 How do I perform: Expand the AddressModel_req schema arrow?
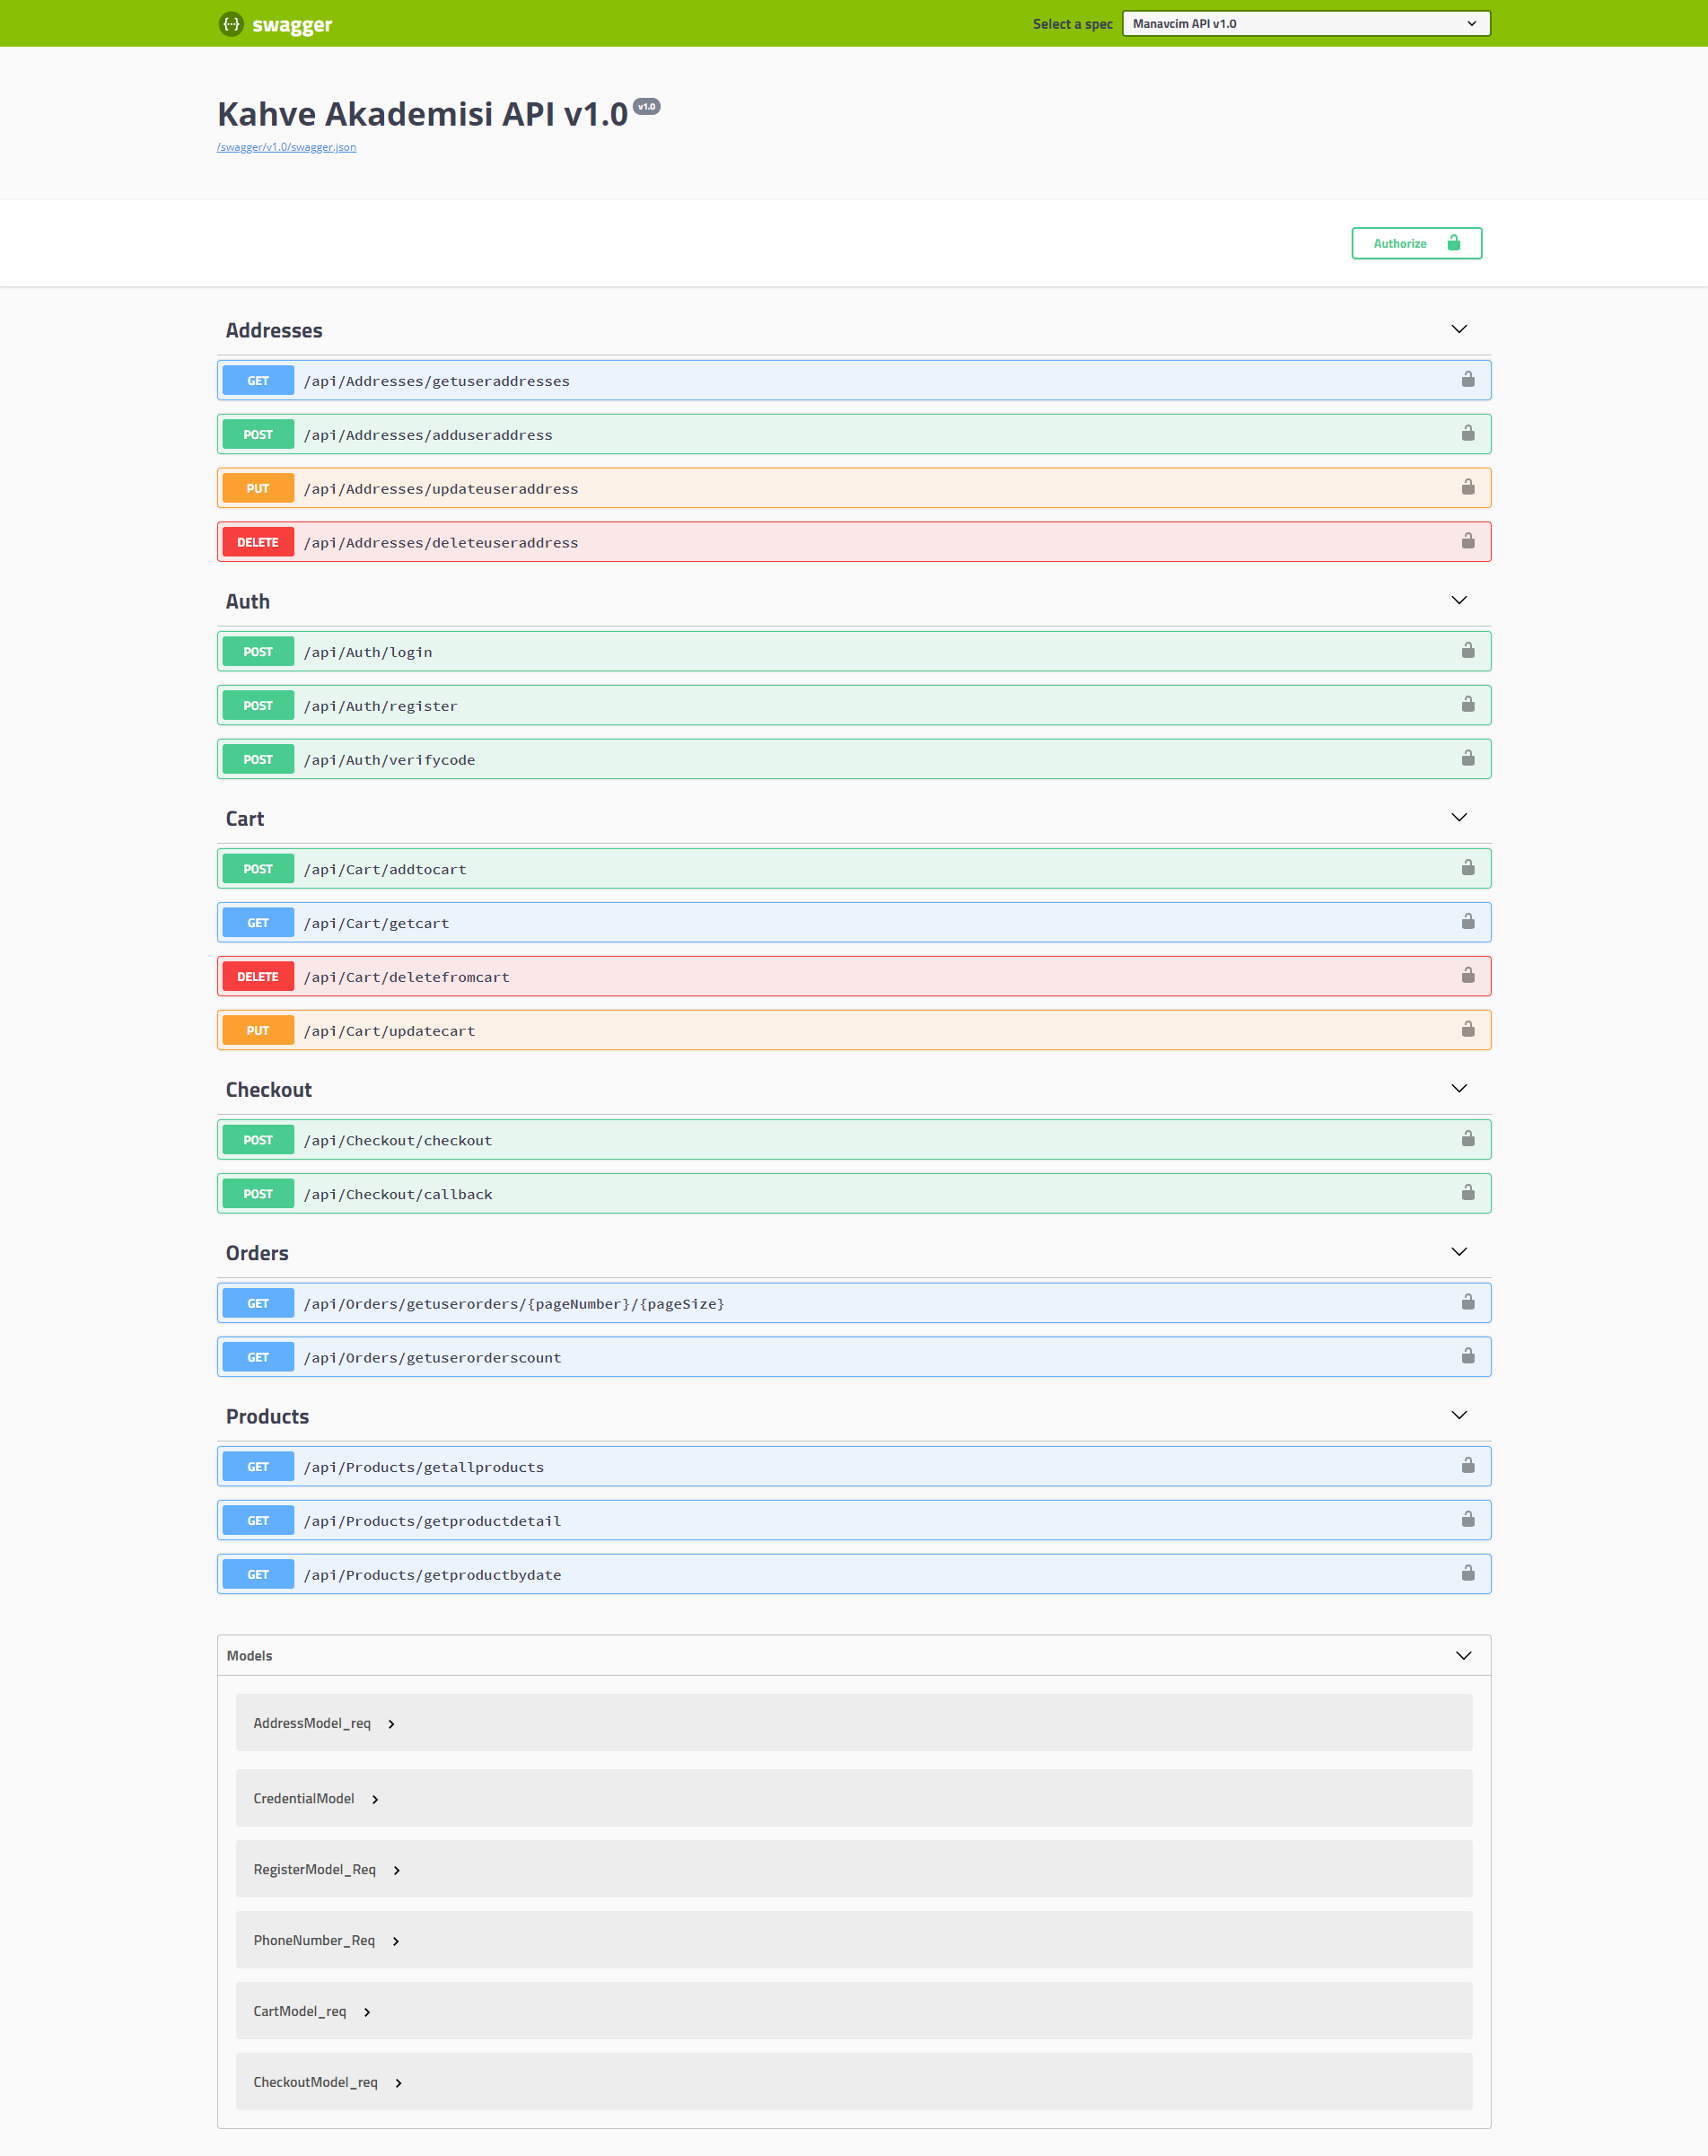click(x=391, y=1723)
